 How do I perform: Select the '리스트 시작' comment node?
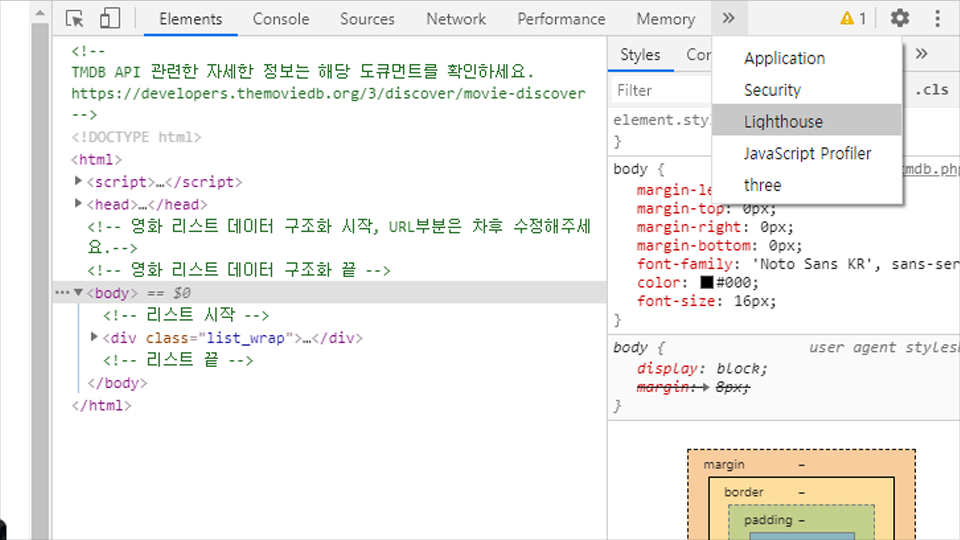(x=186, y=315)
